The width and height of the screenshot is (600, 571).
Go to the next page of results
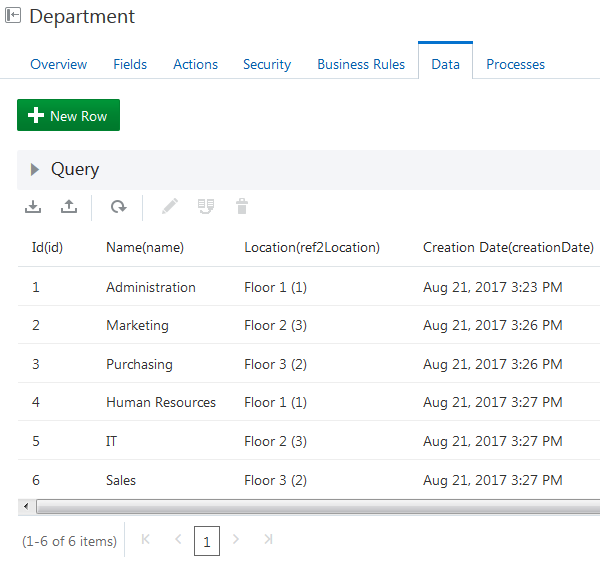236,540
